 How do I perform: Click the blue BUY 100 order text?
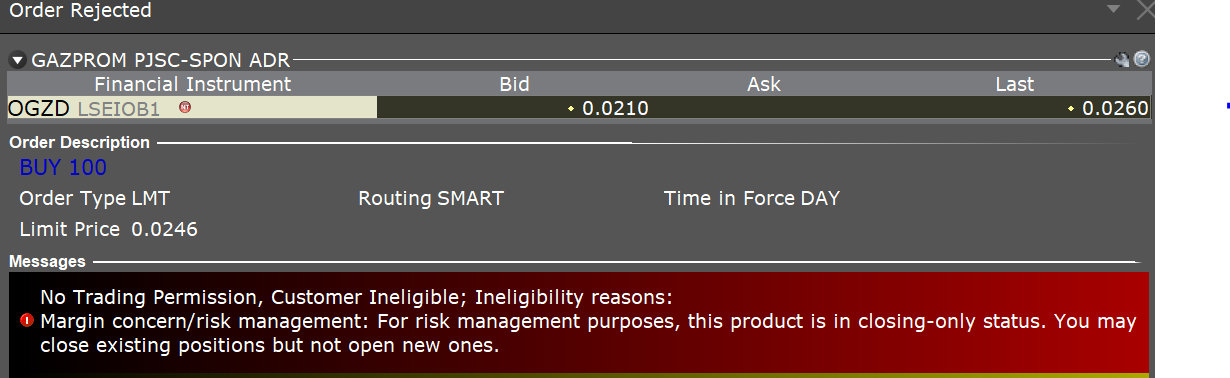tap(63, 168)
